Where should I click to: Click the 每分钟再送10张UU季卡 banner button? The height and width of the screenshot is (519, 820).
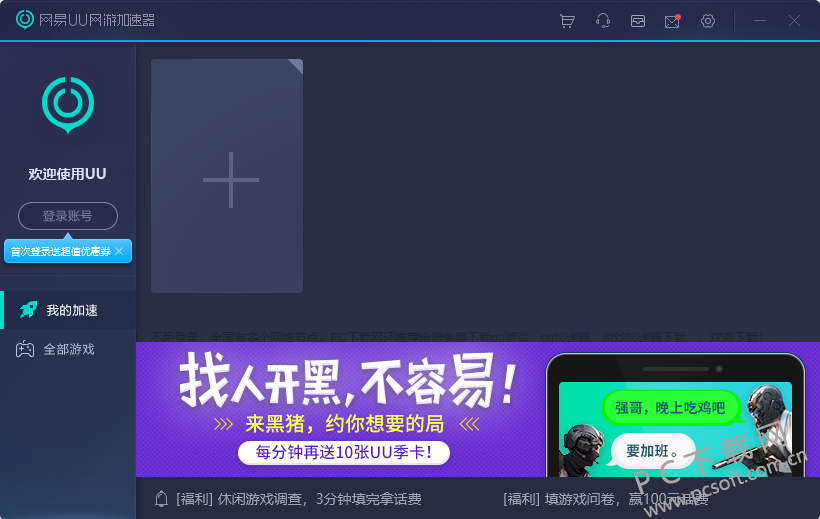[343, 453]
